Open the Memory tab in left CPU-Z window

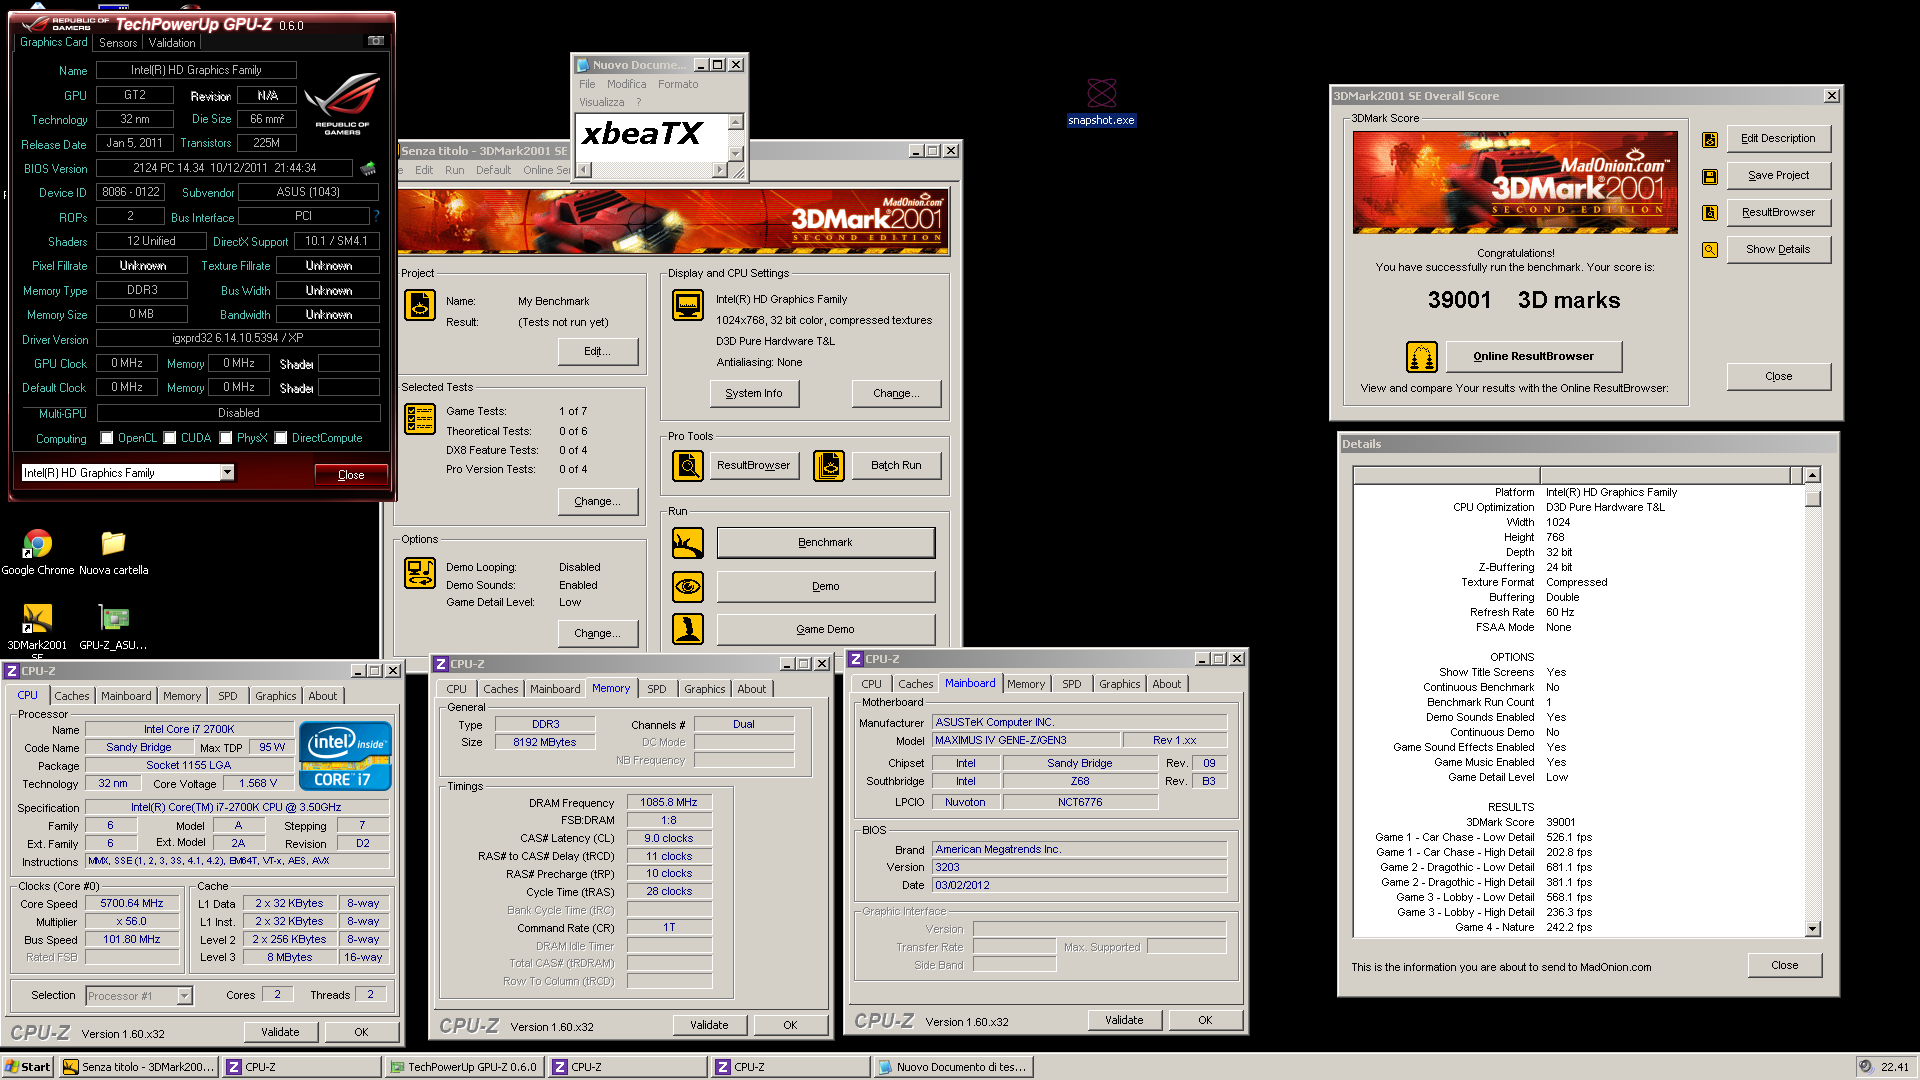click(x=182, y=696)
